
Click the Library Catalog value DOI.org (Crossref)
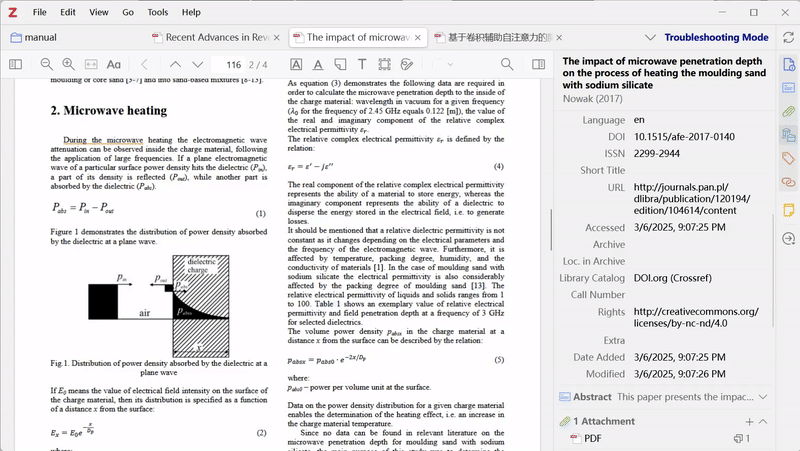coord(672,278)
